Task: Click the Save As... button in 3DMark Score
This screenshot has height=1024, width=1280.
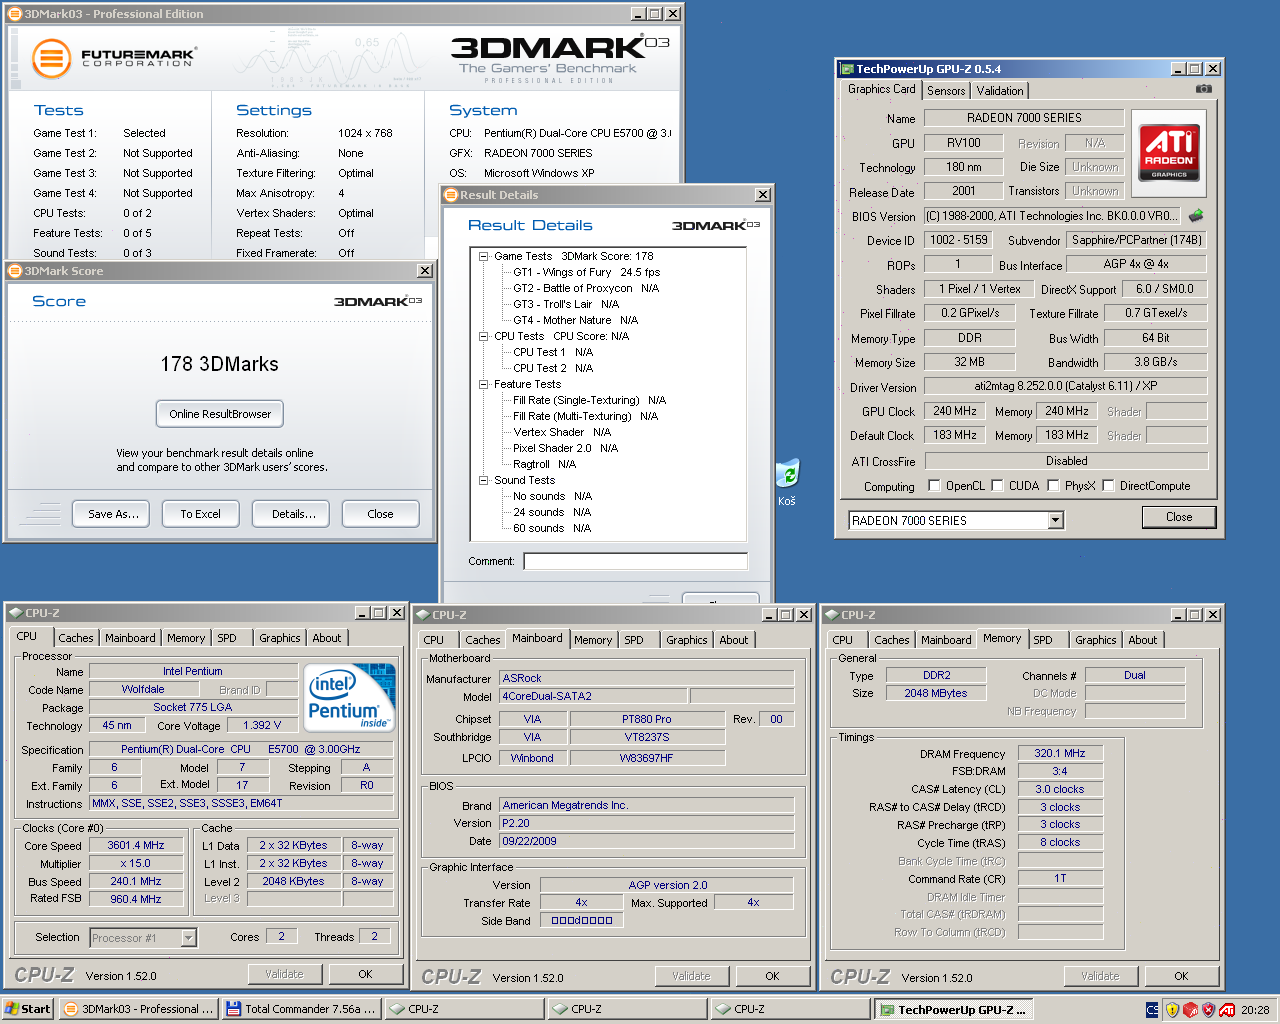Action: [x=112, y=514]
